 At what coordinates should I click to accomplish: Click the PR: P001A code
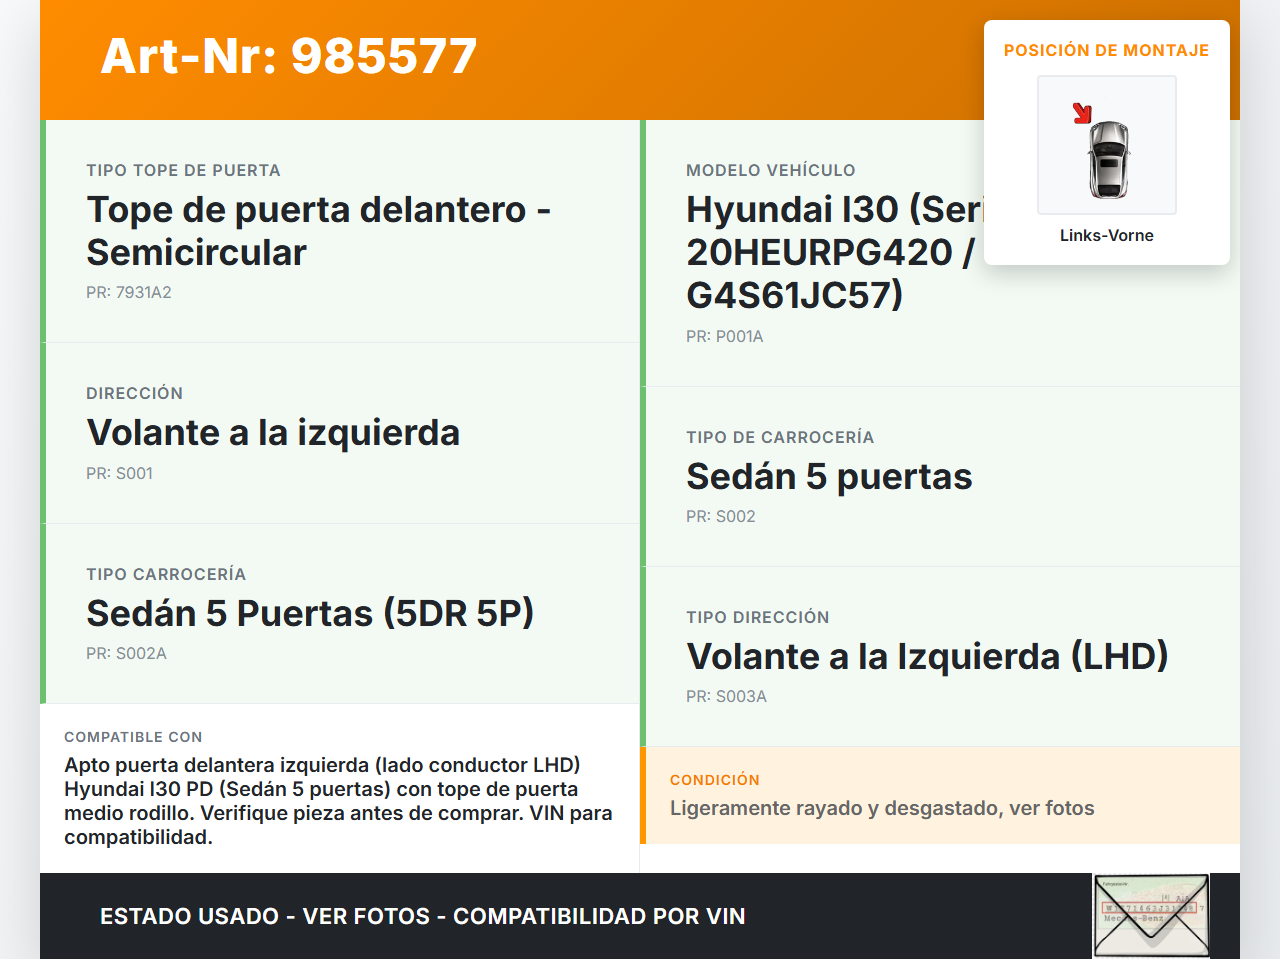point(724,336)
